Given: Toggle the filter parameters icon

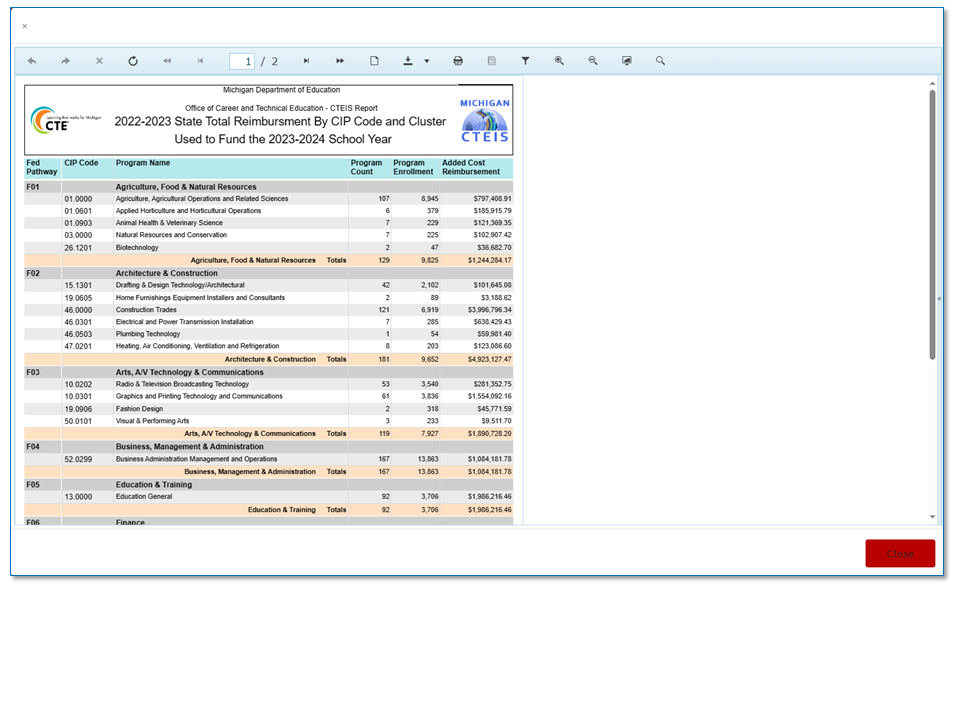Looking at the screenshot, I should click(525, 61).
